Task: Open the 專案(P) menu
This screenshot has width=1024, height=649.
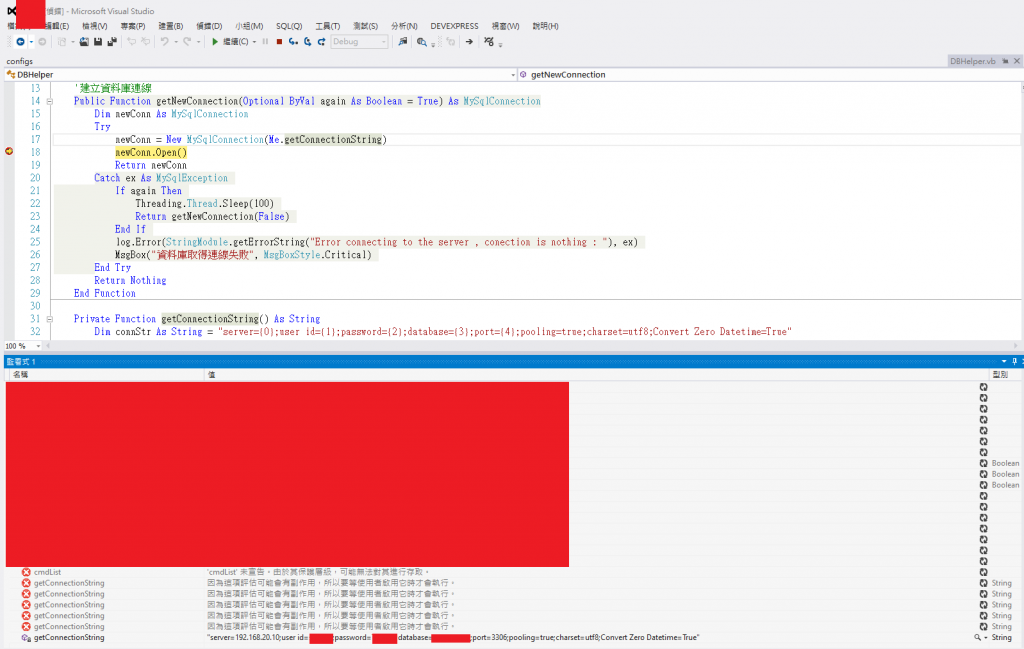Action: click(x=133, y=26)
